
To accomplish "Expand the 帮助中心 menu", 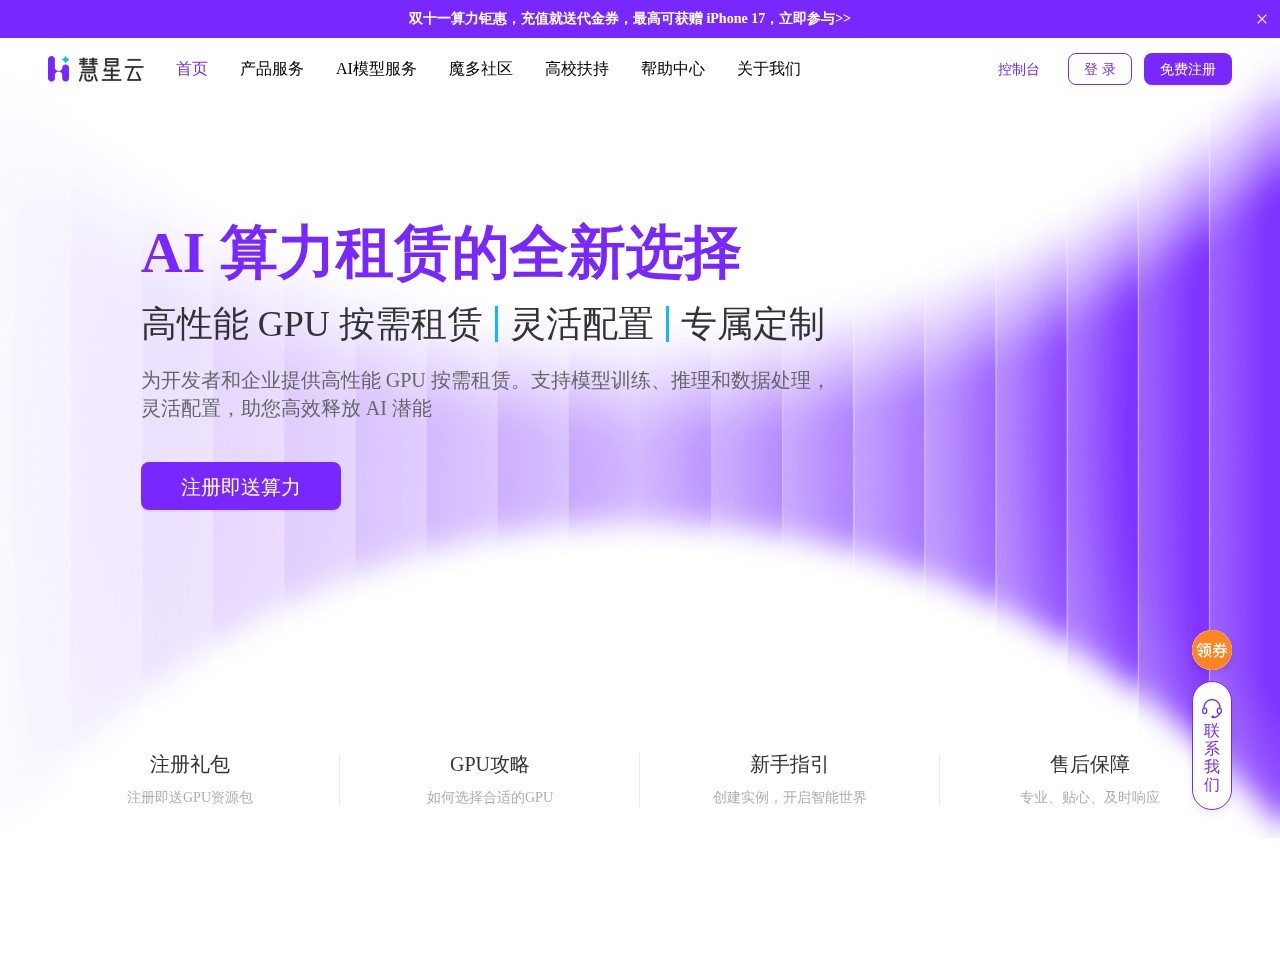I will (672, 69).
